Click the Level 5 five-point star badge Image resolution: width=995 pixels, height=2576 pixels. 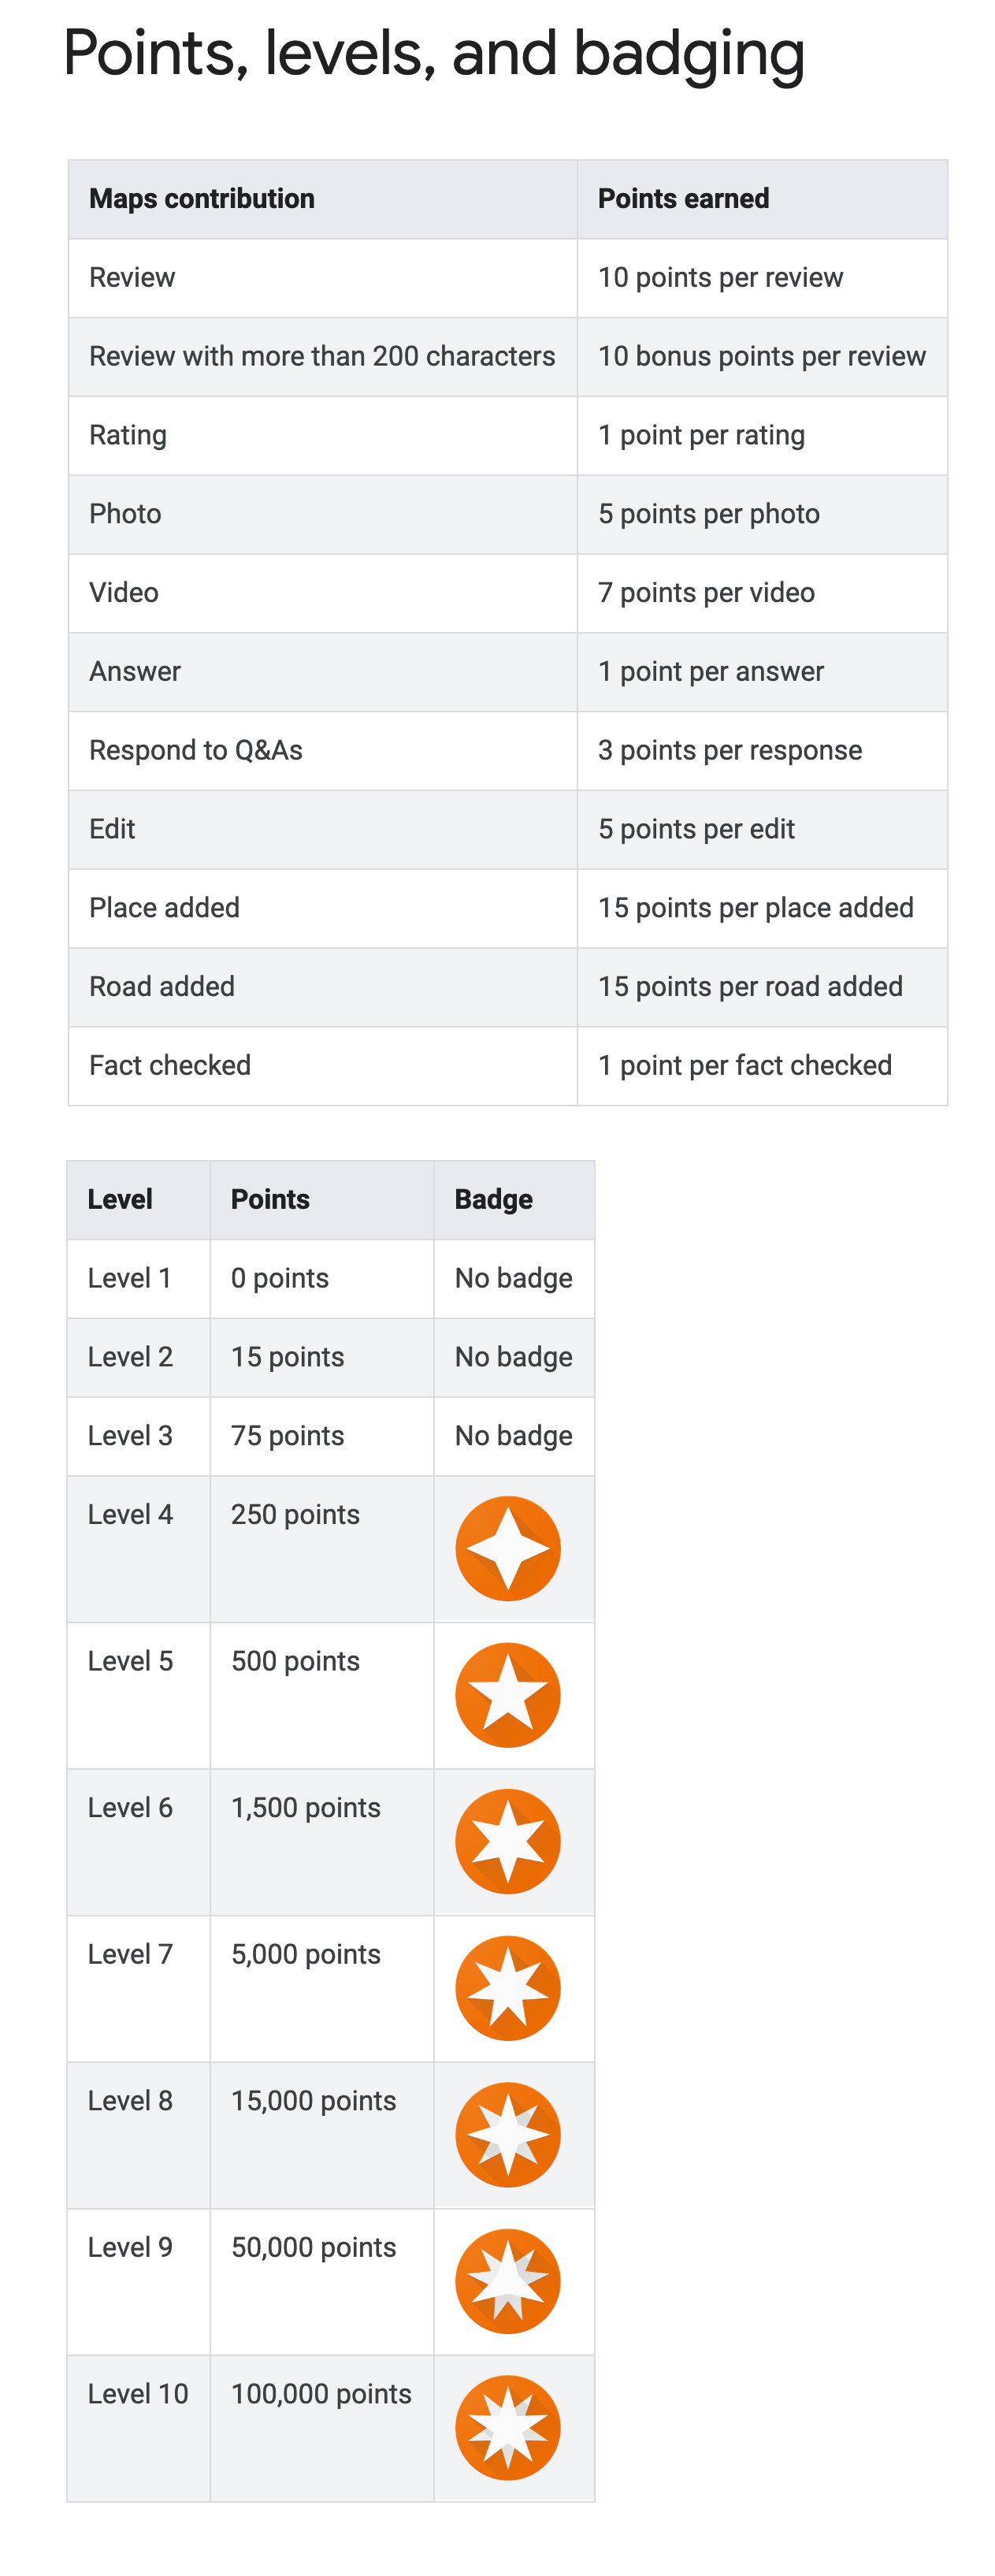point(508,1695)
